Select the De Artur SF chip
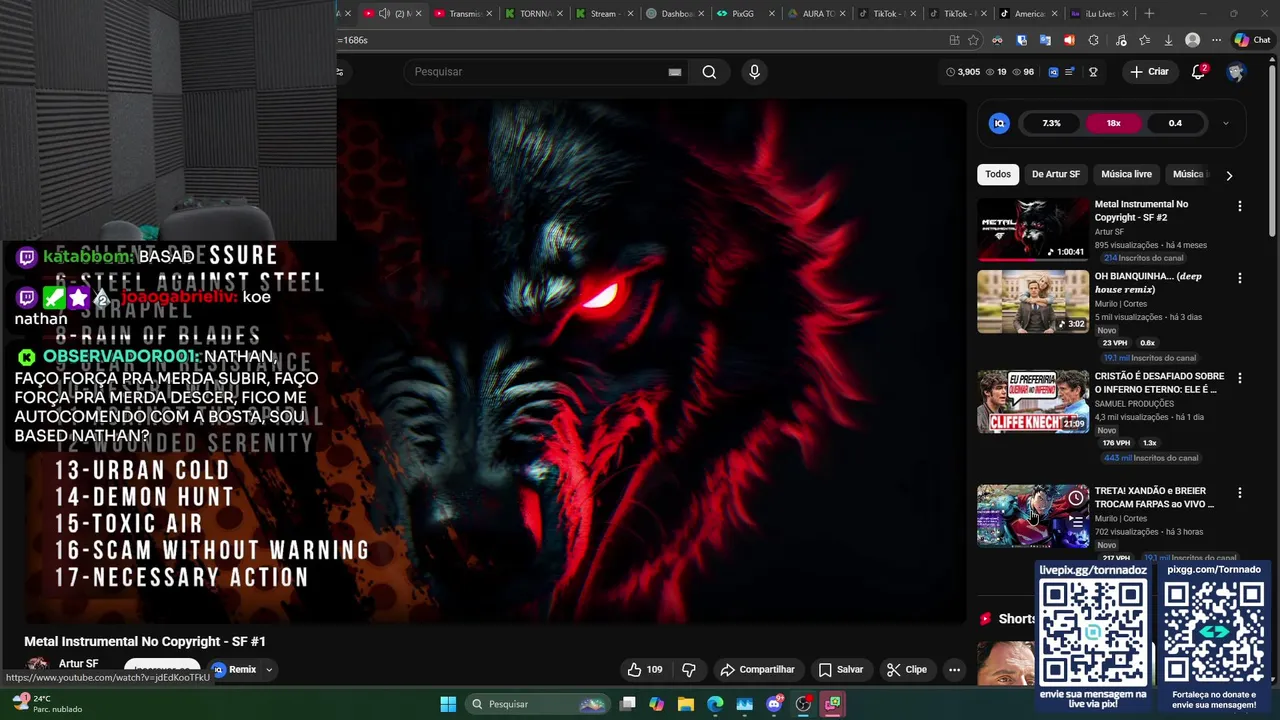Screen dimensions: 1280x720 tap(1056, 174)
